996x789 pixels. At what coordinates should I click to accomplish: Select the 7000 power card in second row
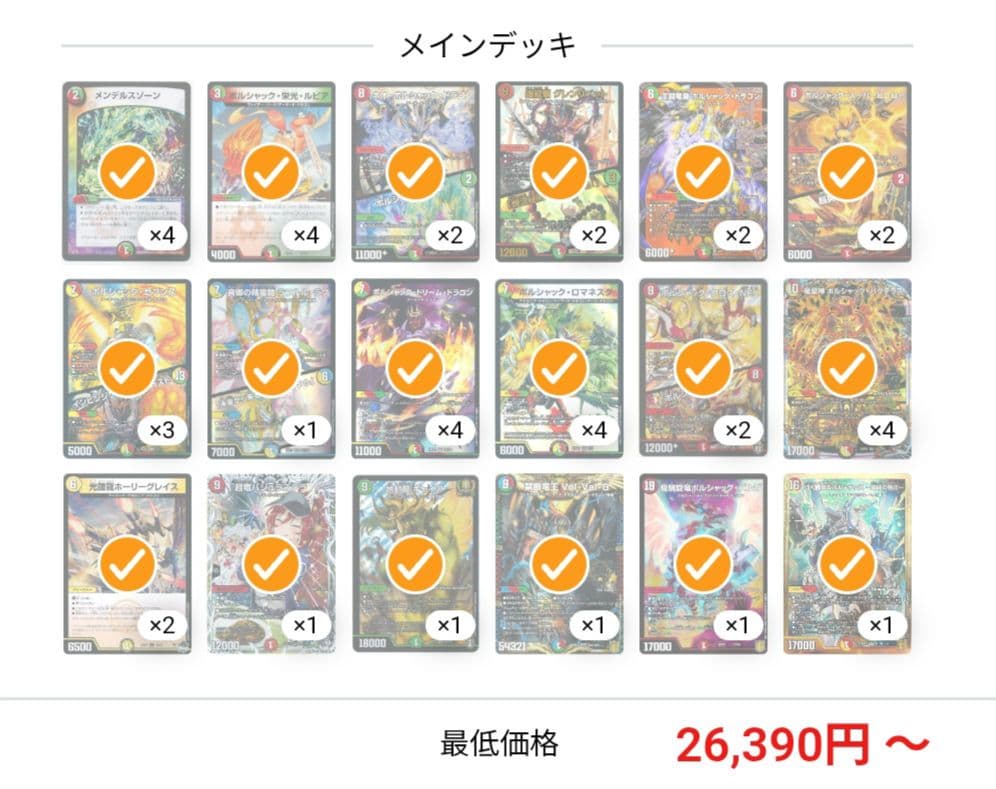pos(271,368)
